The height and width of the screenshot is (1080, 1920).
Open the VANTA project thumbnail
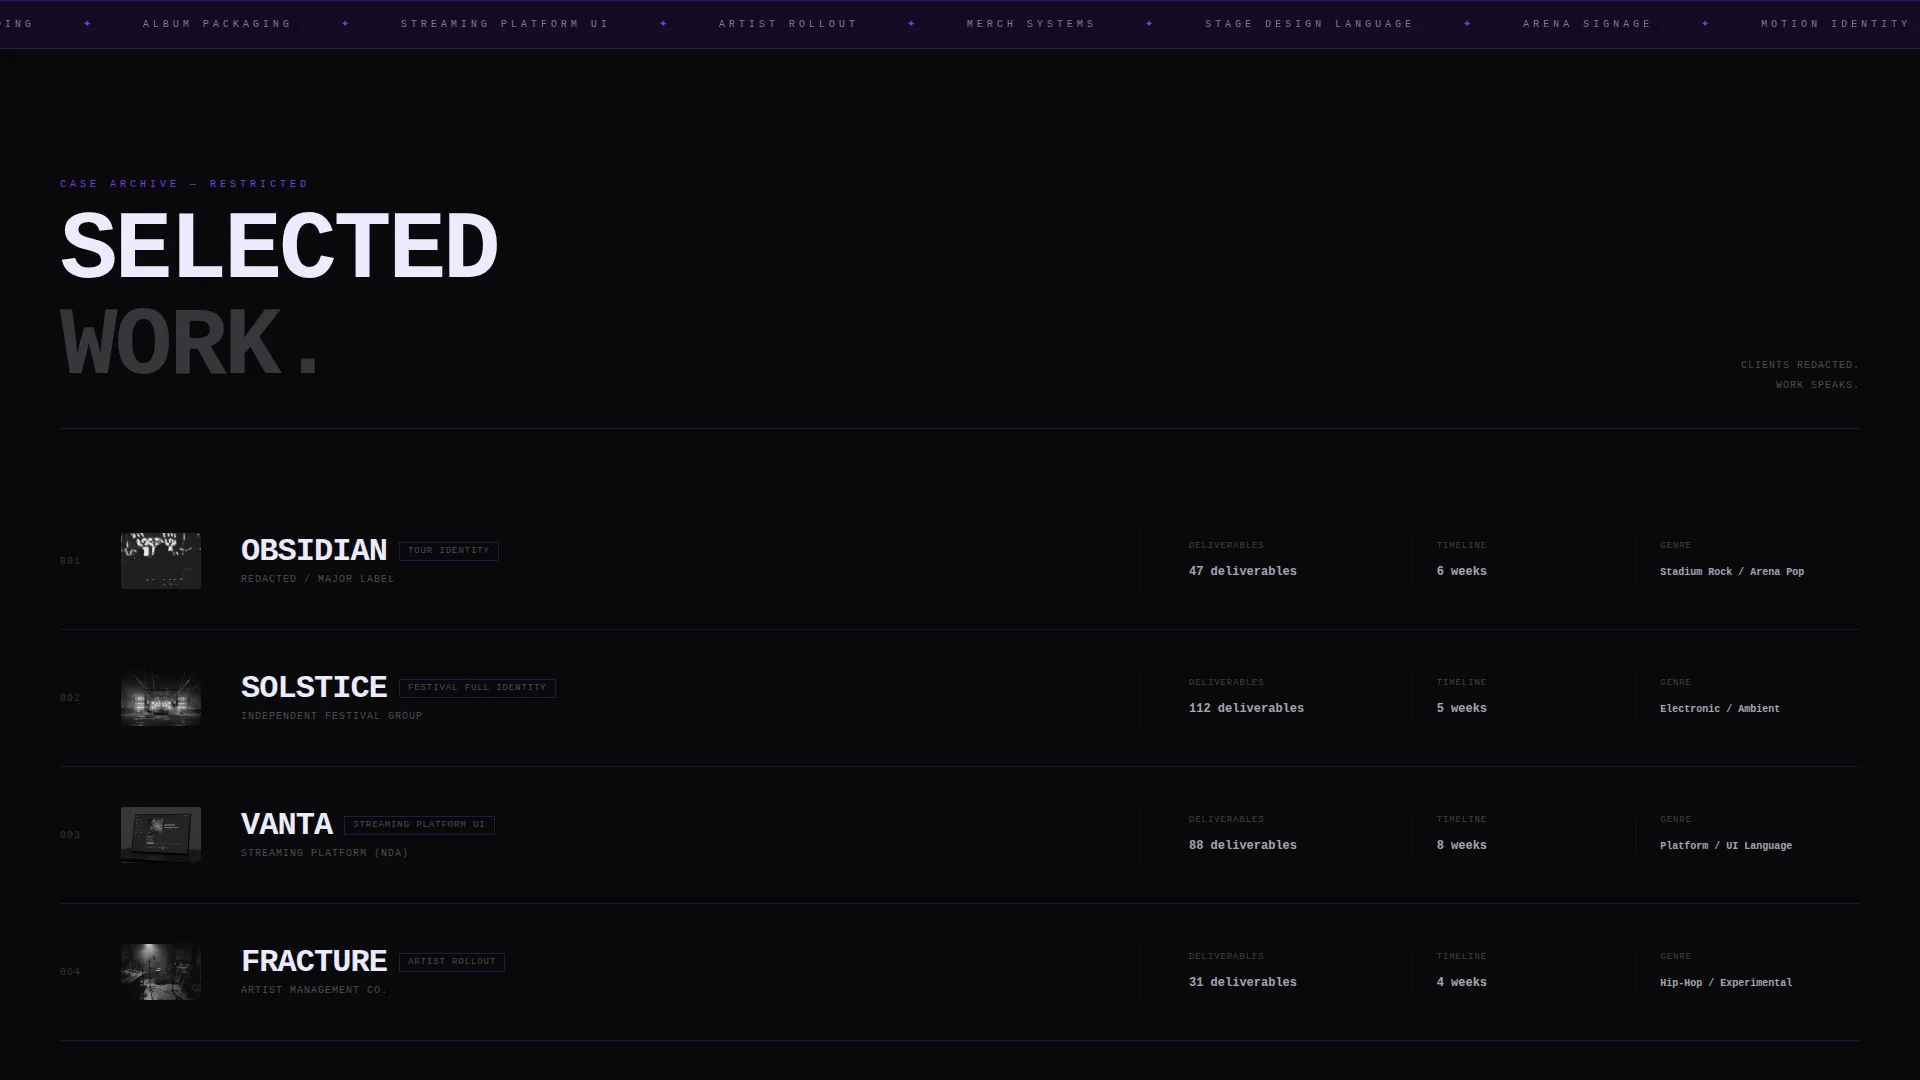pyautogui.click(x=161, y=835)
